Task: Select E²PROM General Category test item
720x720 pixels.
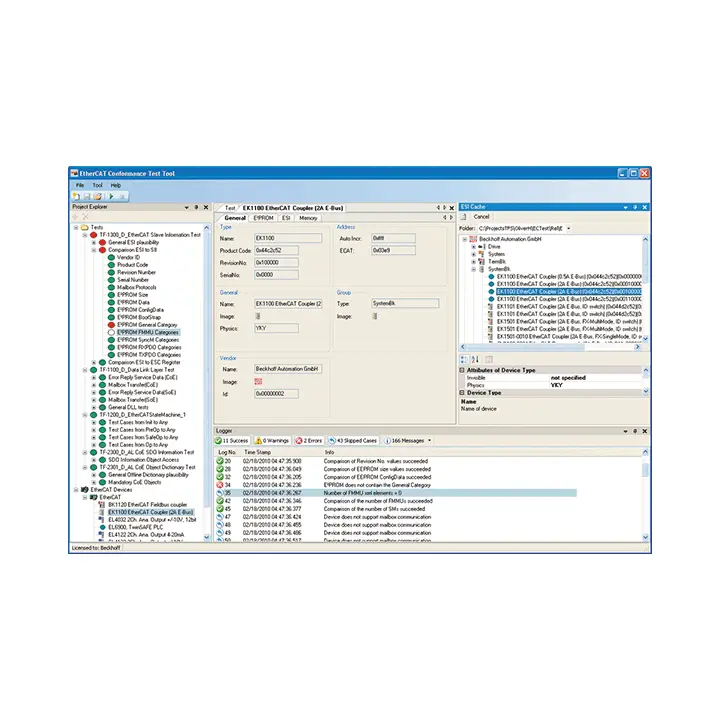Action: point(146,325)
